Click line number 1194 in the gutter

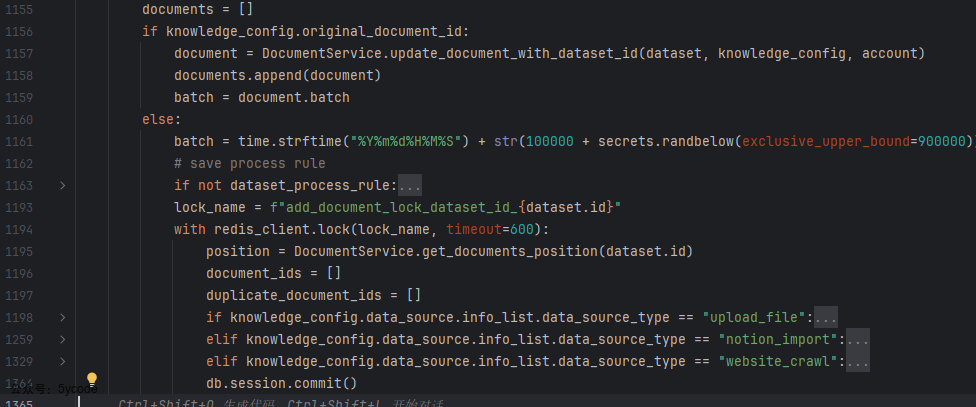(18, 229)
